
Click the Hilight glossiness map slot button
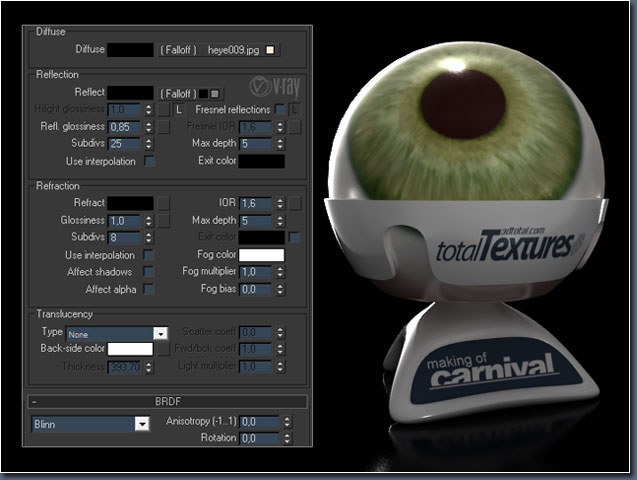(164, 110)
